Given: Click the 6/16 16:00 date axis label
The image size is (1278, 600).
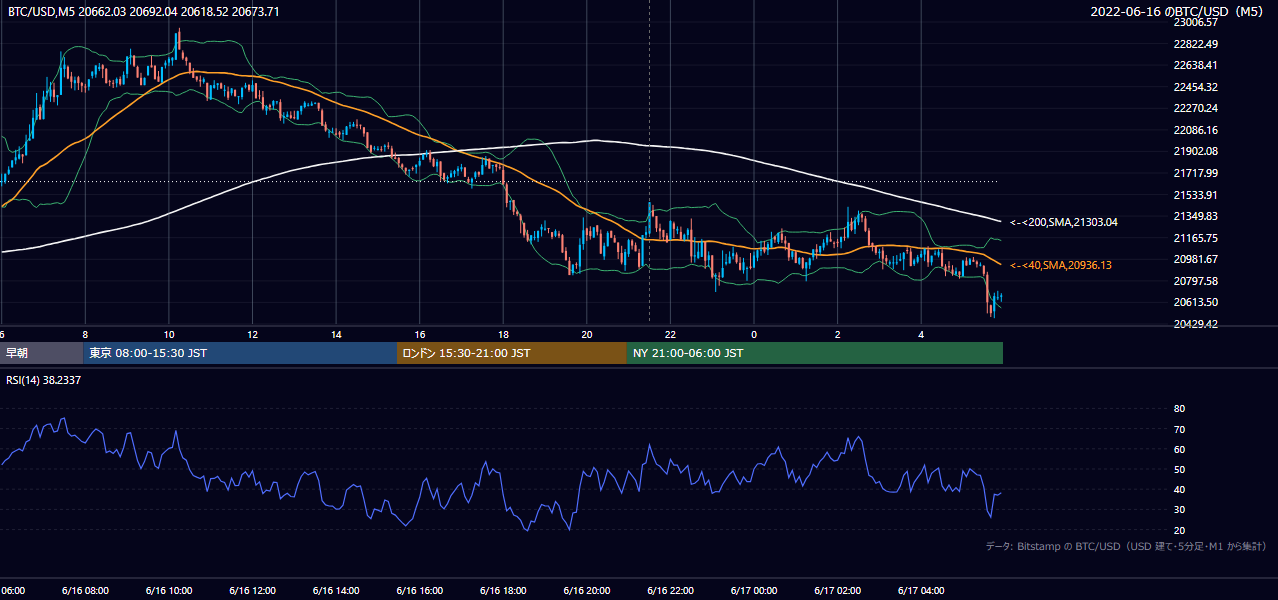Looking at the screenshot, I should (419, 591).
